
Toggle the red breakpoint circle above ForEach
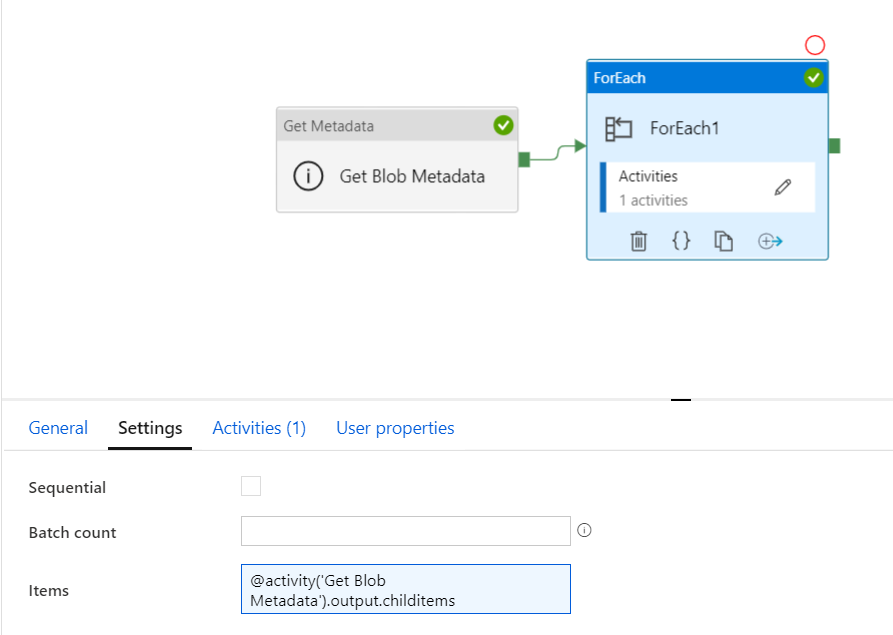click(x=815, y=45)
